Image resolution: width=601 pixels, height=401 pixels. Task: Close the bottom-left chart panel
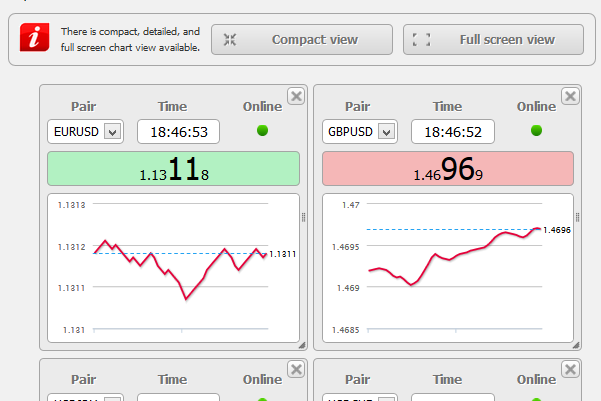click(x=296, y=369)
